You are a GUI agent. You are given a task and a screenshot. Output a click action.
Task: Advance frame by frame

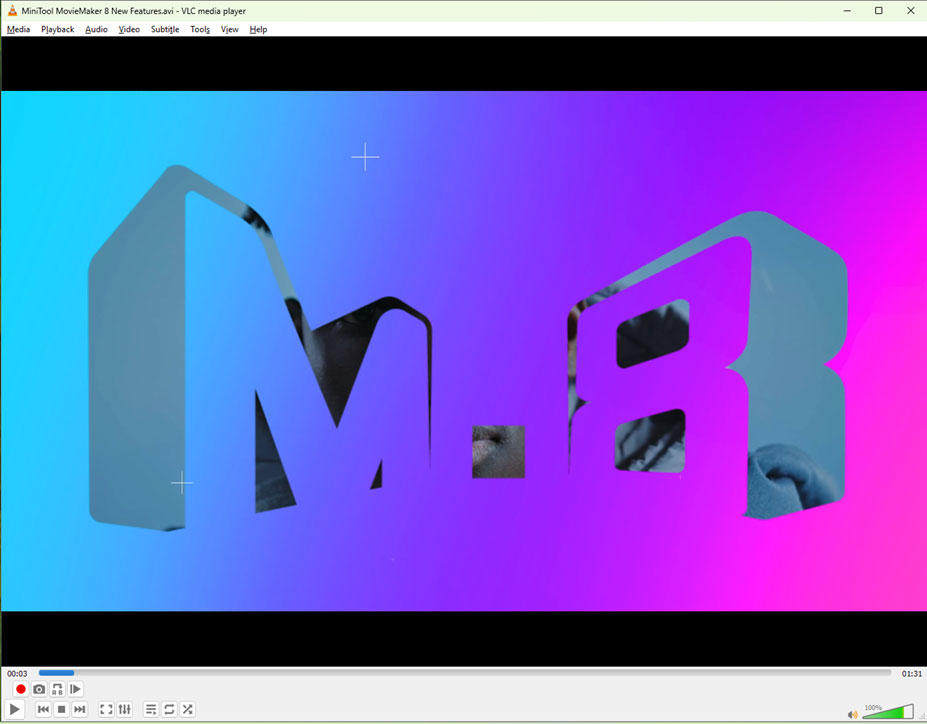click(75, 689)
